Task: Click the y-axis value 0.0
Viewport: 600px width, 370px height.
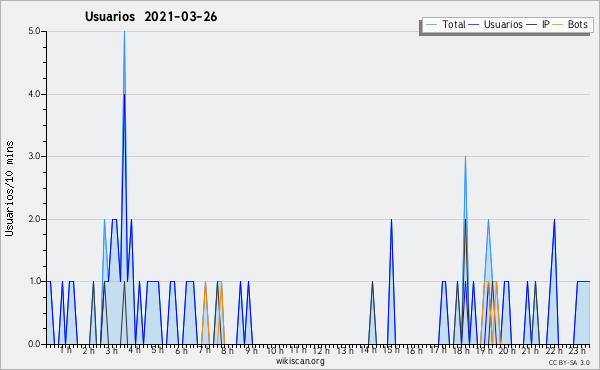Action: pos(34,344)
